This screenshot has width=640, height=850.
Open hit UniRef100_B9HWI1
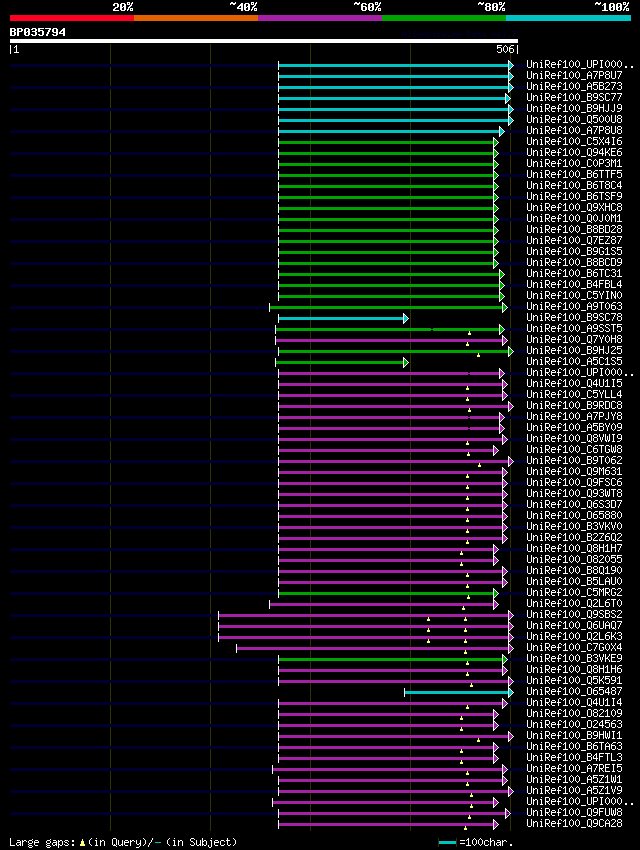click(574, 735)
